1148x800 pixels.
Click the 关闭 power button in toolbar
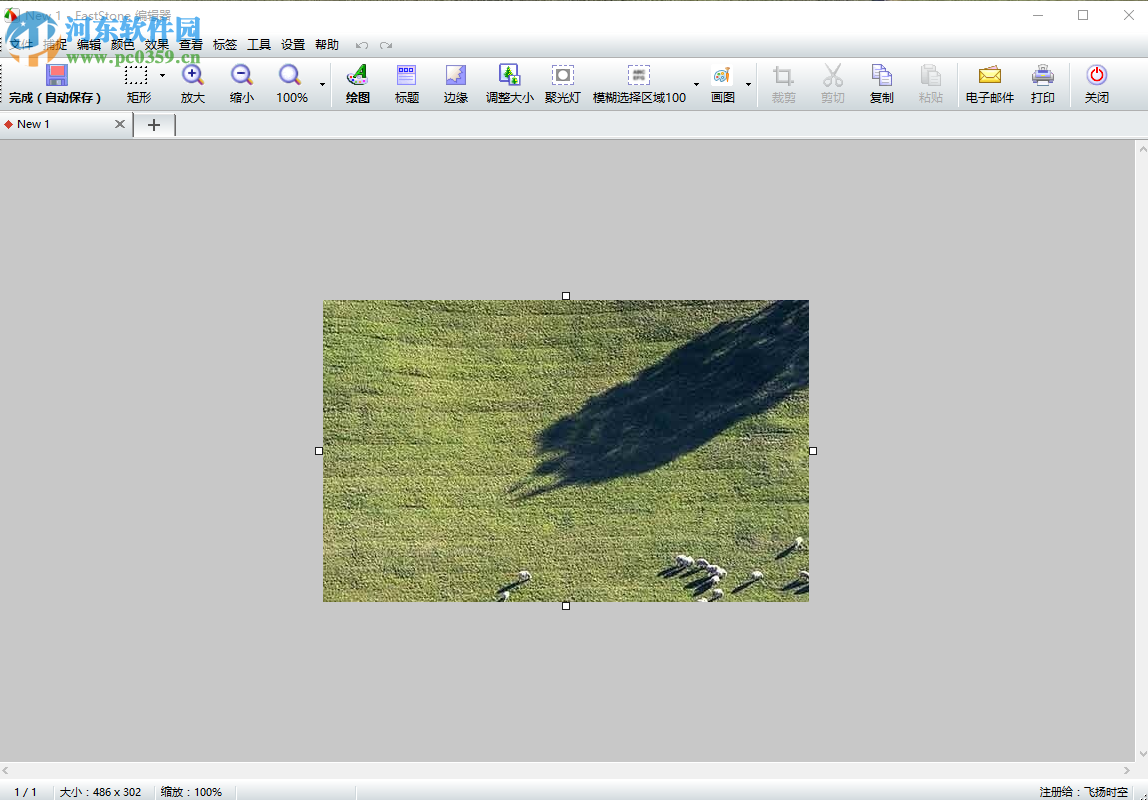pos(1096,76)
